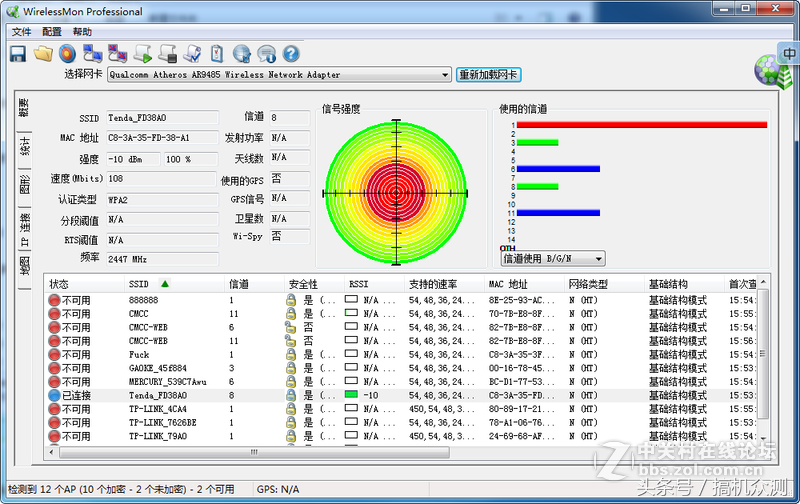Sort by the 支持的速率 column header
The height and width of the screenshot is (504, 800).
[x=444, y=284]
